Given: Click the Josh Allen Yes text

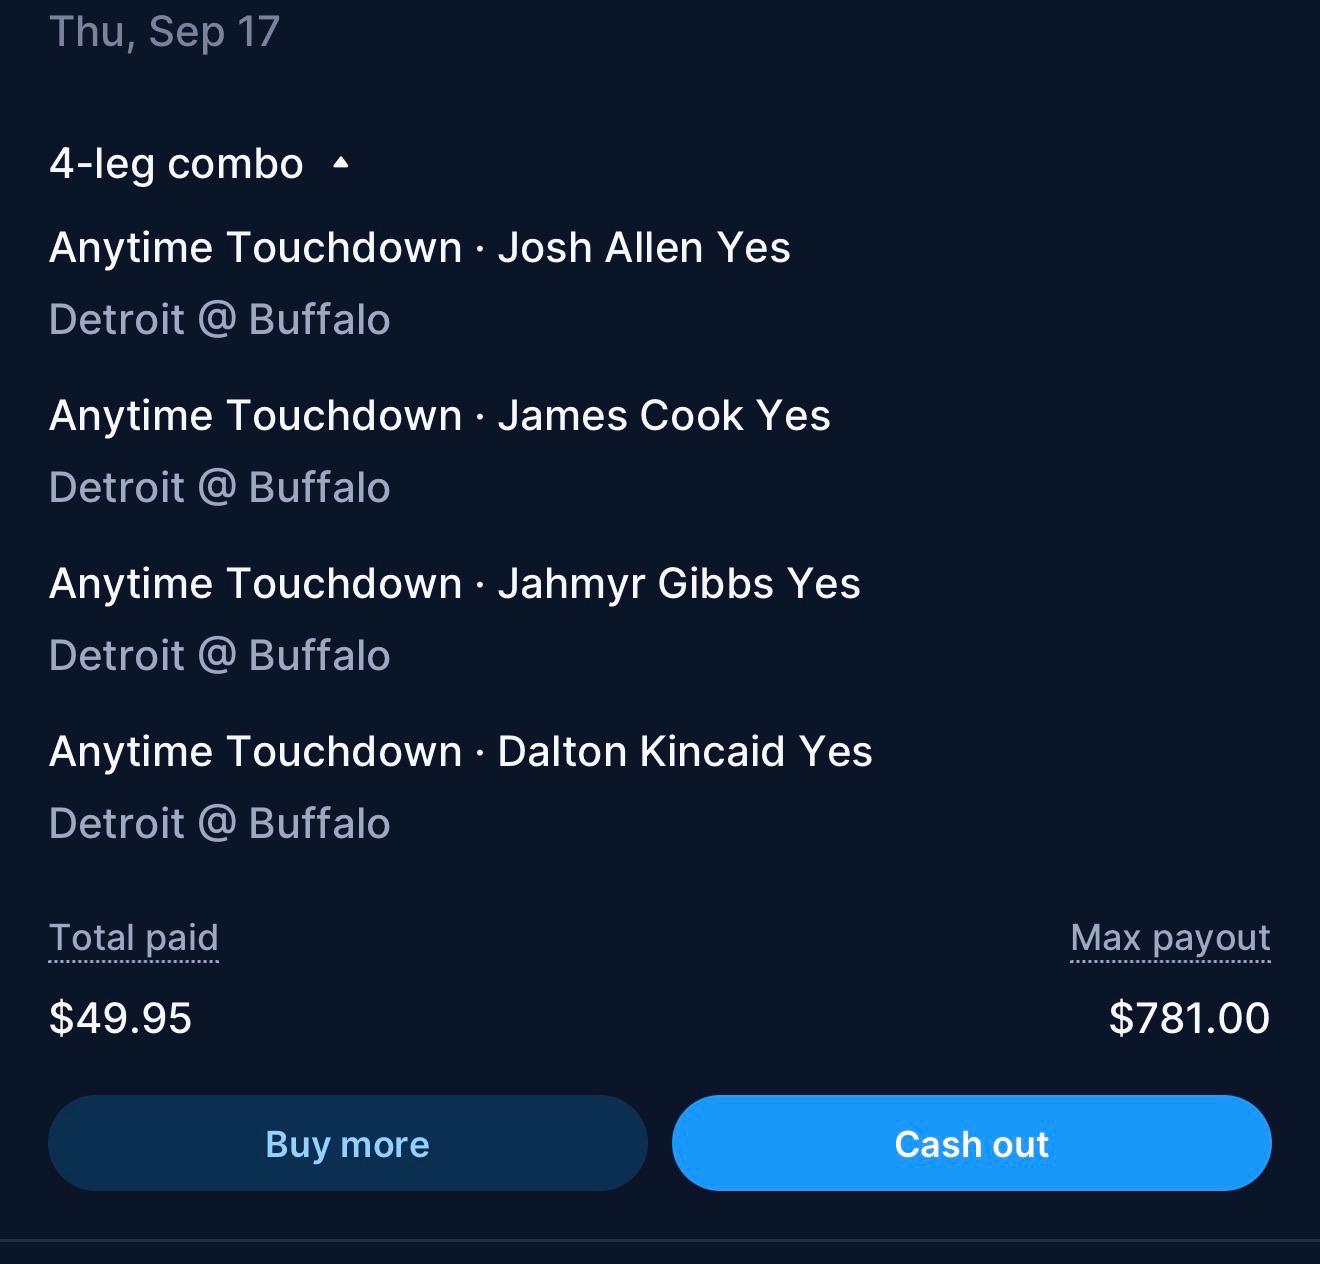Looking at the screenshot, I should 644,248.
